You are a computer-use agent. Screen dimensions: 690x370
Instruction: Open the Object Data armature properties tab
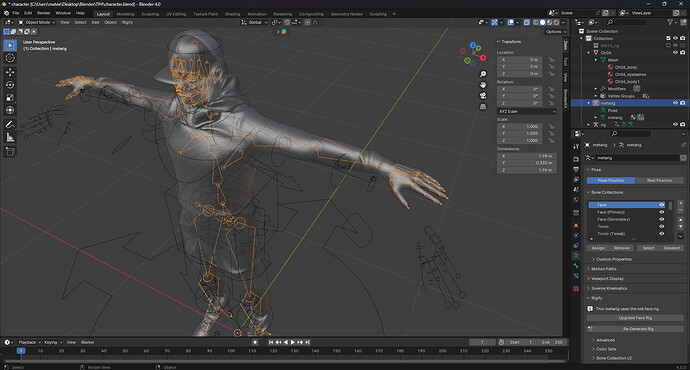point(576,256)
